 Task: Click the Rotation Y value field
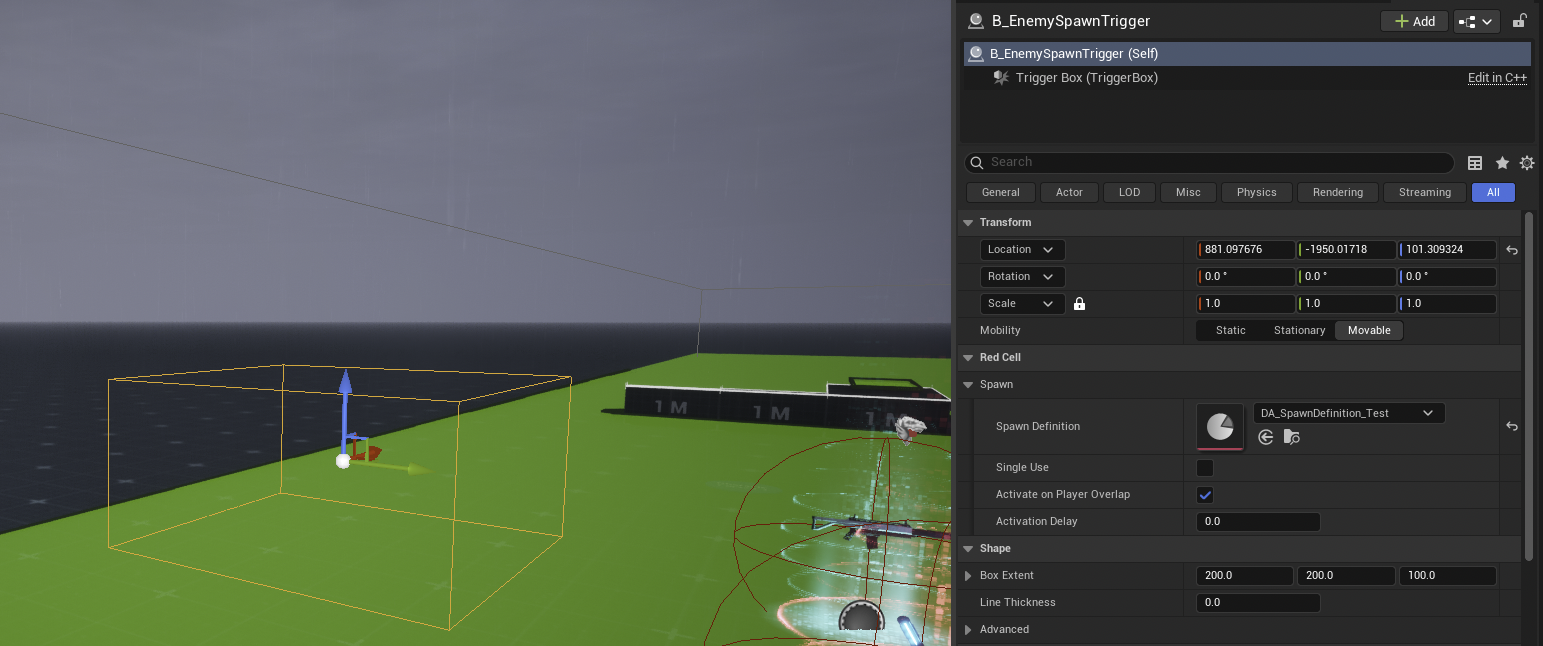click(x=1346, y=276)
